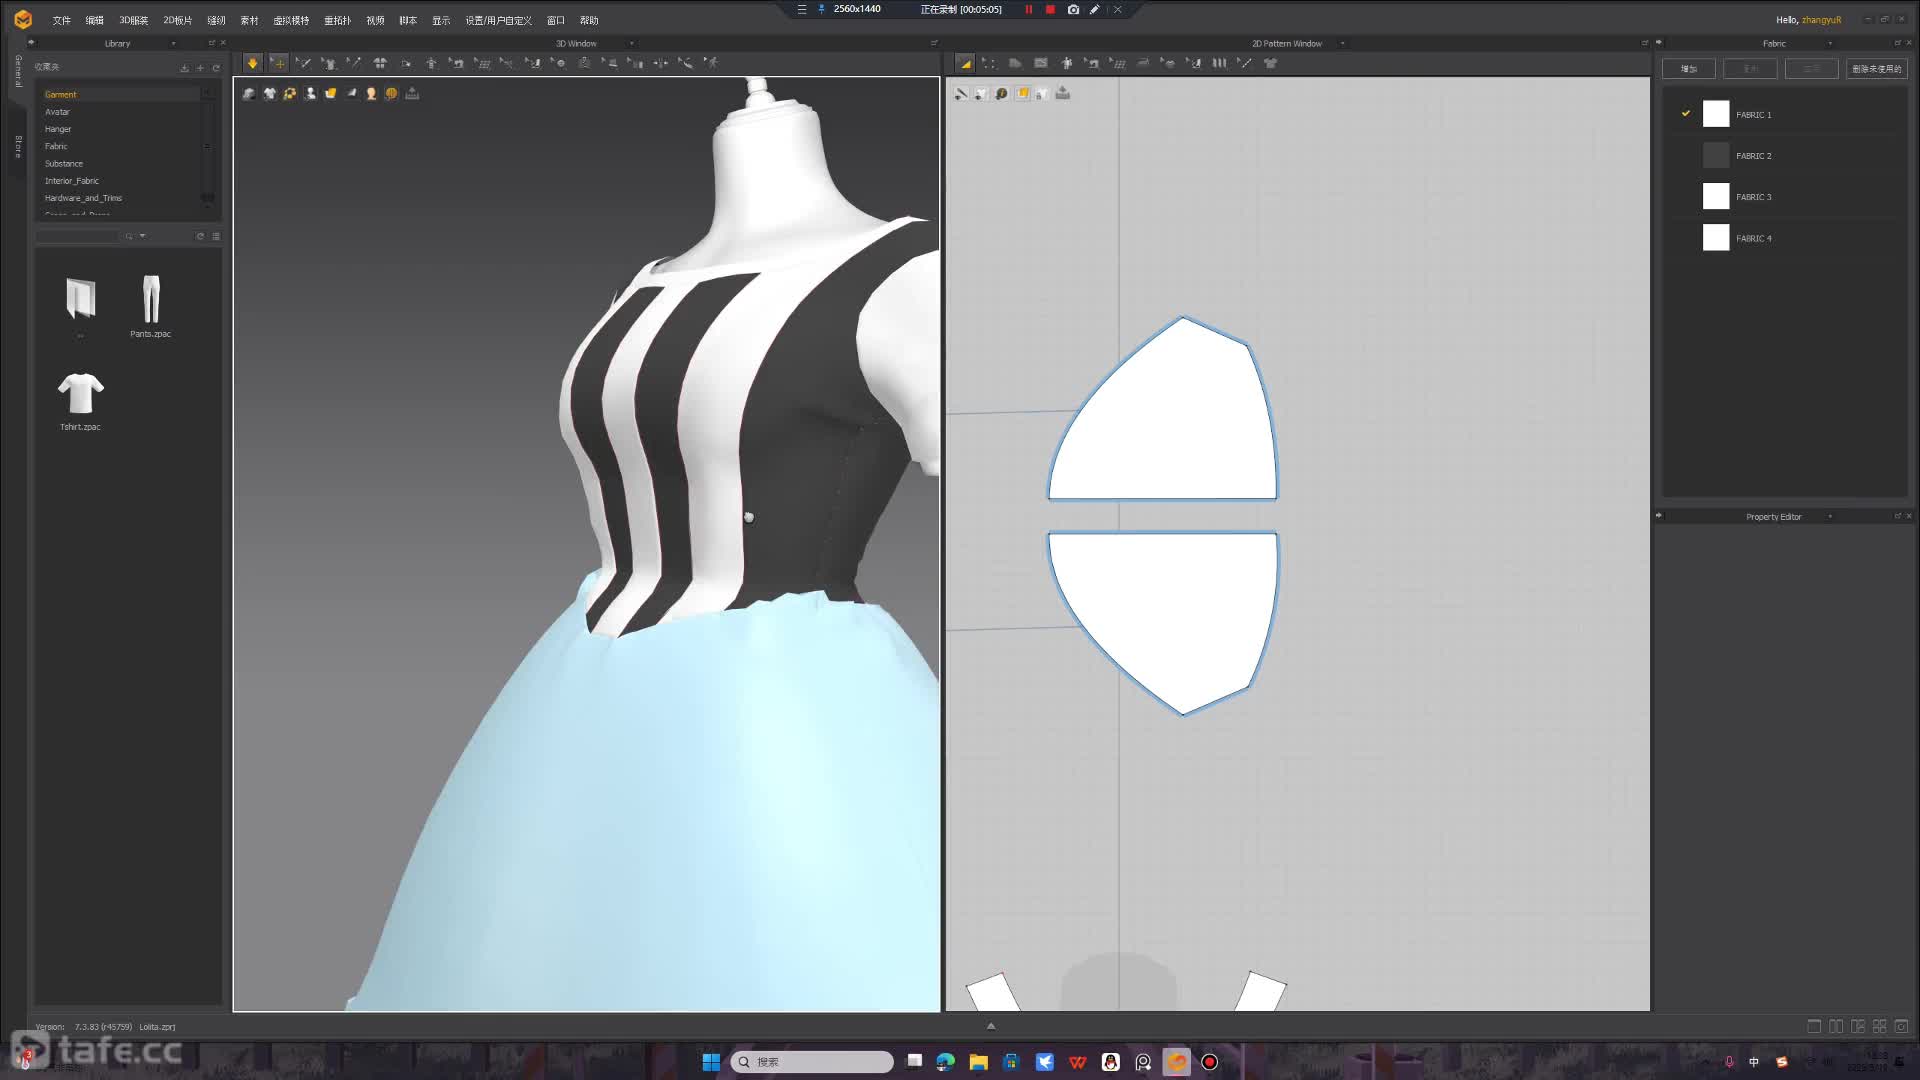Select the sewing machine icon in 3D toolbar
Image resolution: width=1920 pixels, height=1080 pixels.
tap(457, 63)
